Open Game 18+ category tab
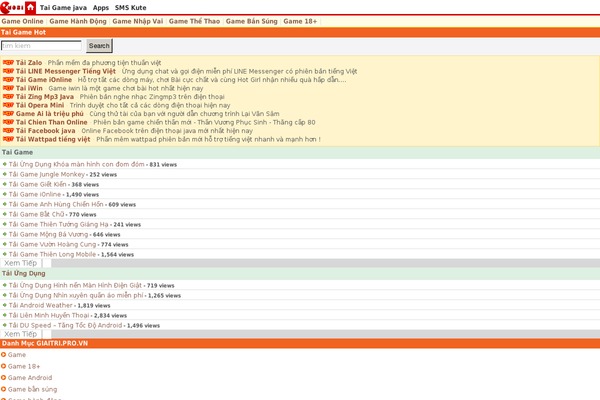 (x=300, y=21)
